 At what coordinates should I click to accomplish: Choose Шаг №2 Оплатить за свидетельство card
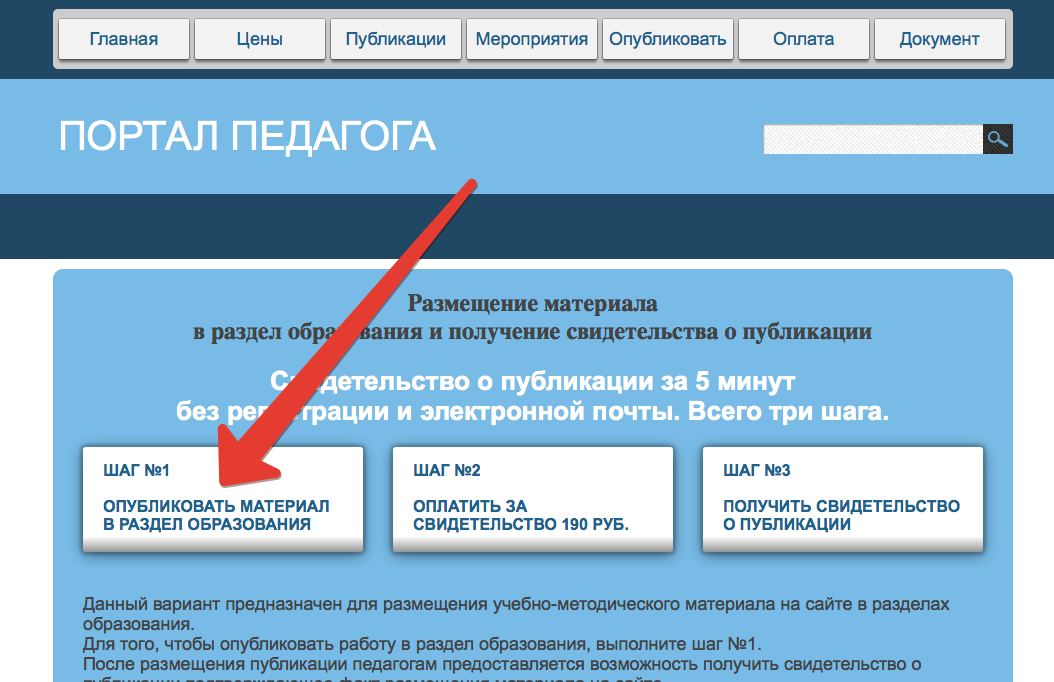tap(532, 499)
